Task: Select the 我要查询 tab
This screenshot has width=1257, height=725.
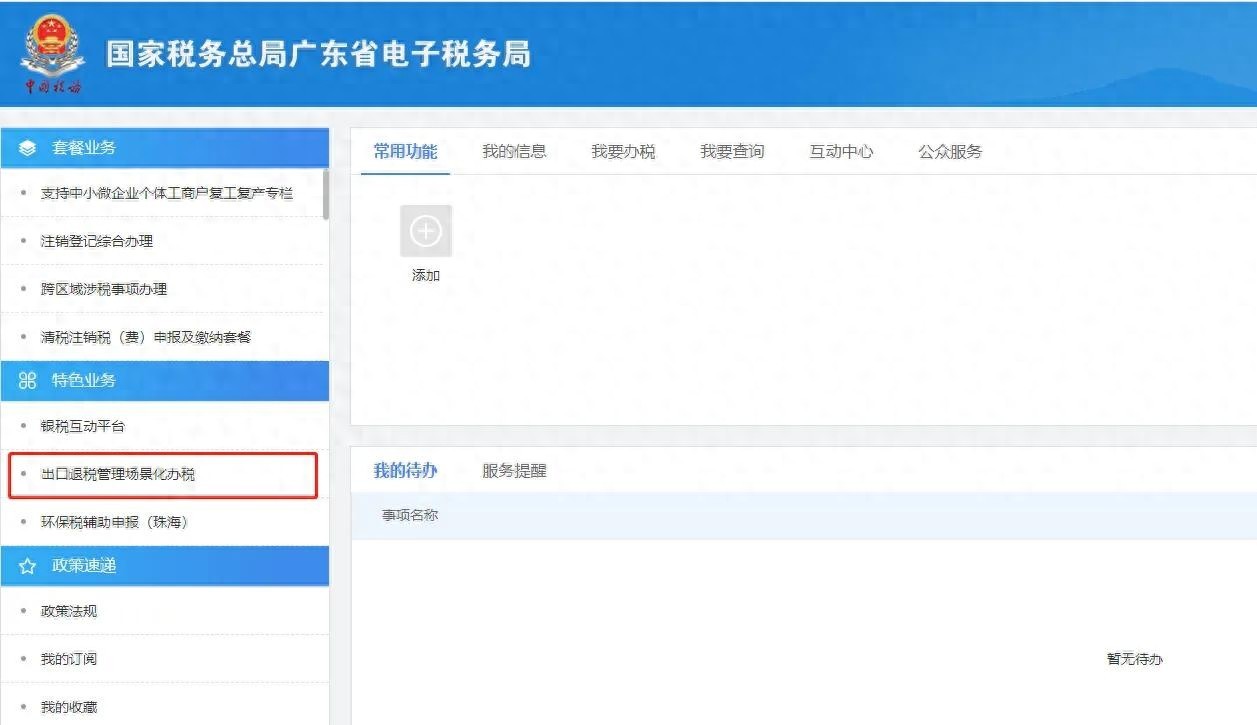Action: point(732,152)
